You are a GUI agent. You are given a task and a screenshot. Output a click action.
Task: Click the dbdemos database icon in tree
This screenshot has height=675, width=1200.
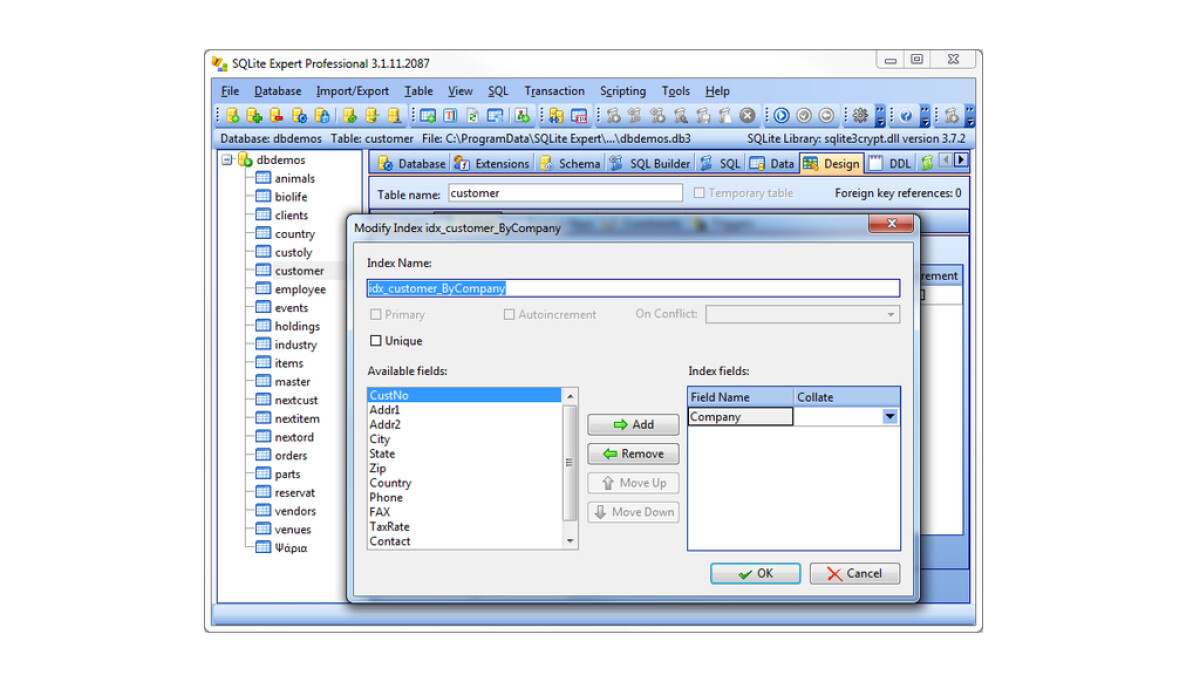[x=245, y=160]
